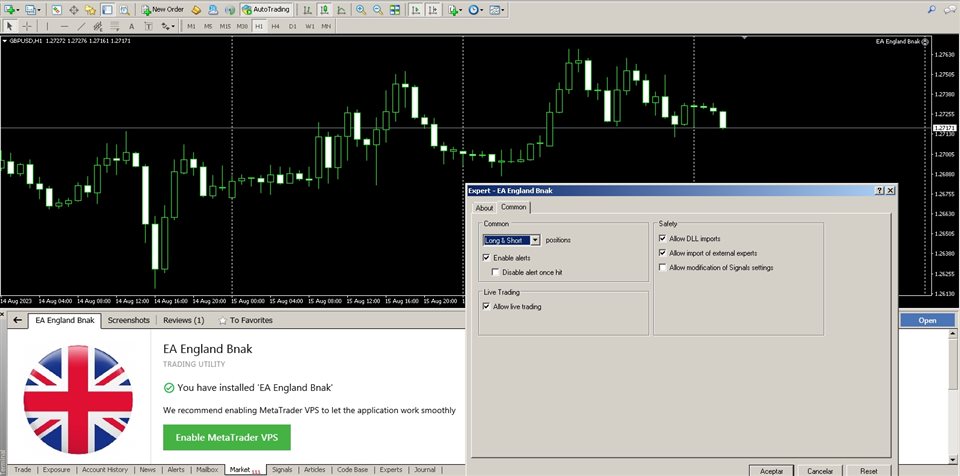The image size is (960, 476).
Task: Click the blue Open button
Action: 927,320
